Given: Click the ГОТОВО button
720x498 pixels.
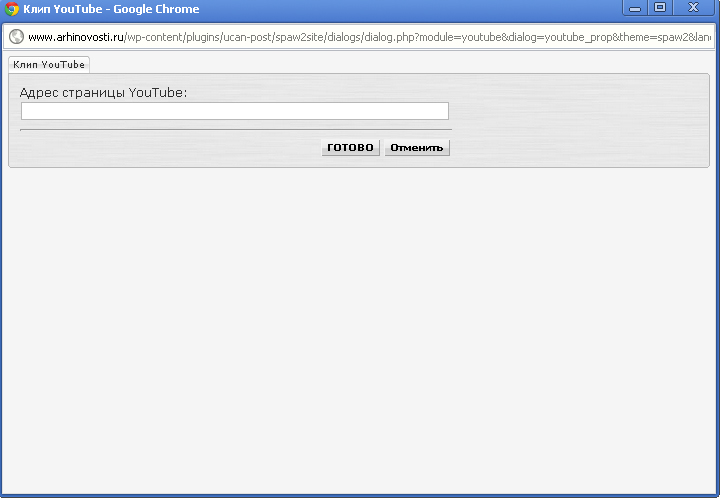Looking at the screenshot, I should tap(350, 147).
